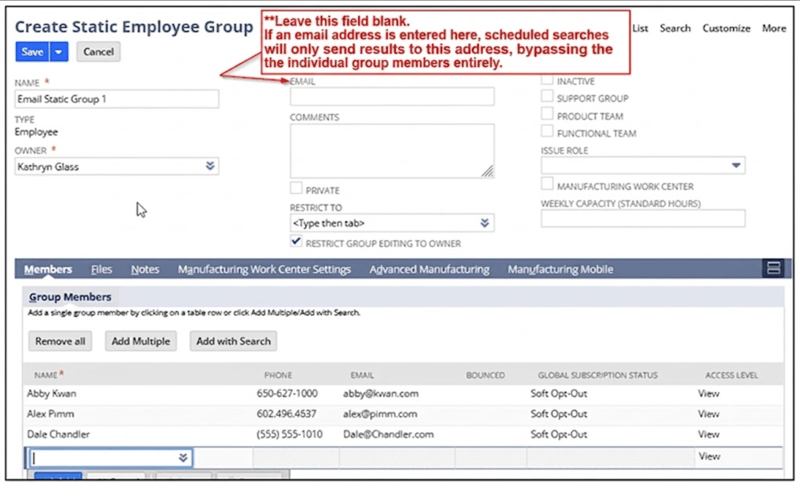Click the email Dale@Chandler.com
The width and height of the screenshot is (800, 484).
coord(388,435)
